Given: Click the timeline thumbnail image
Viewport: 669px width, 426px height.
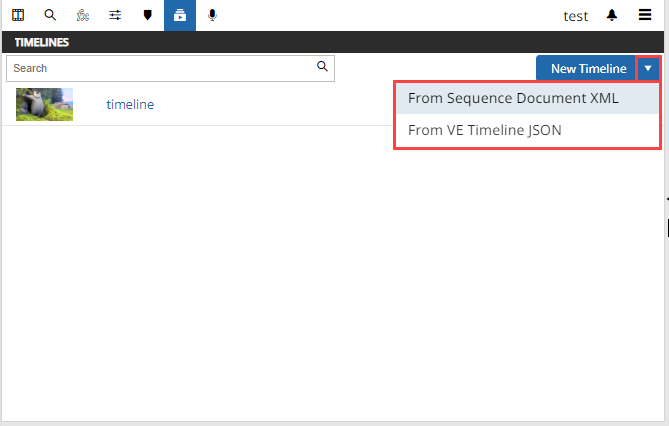Looking at the screenshot, I should [x=44, y=104].
